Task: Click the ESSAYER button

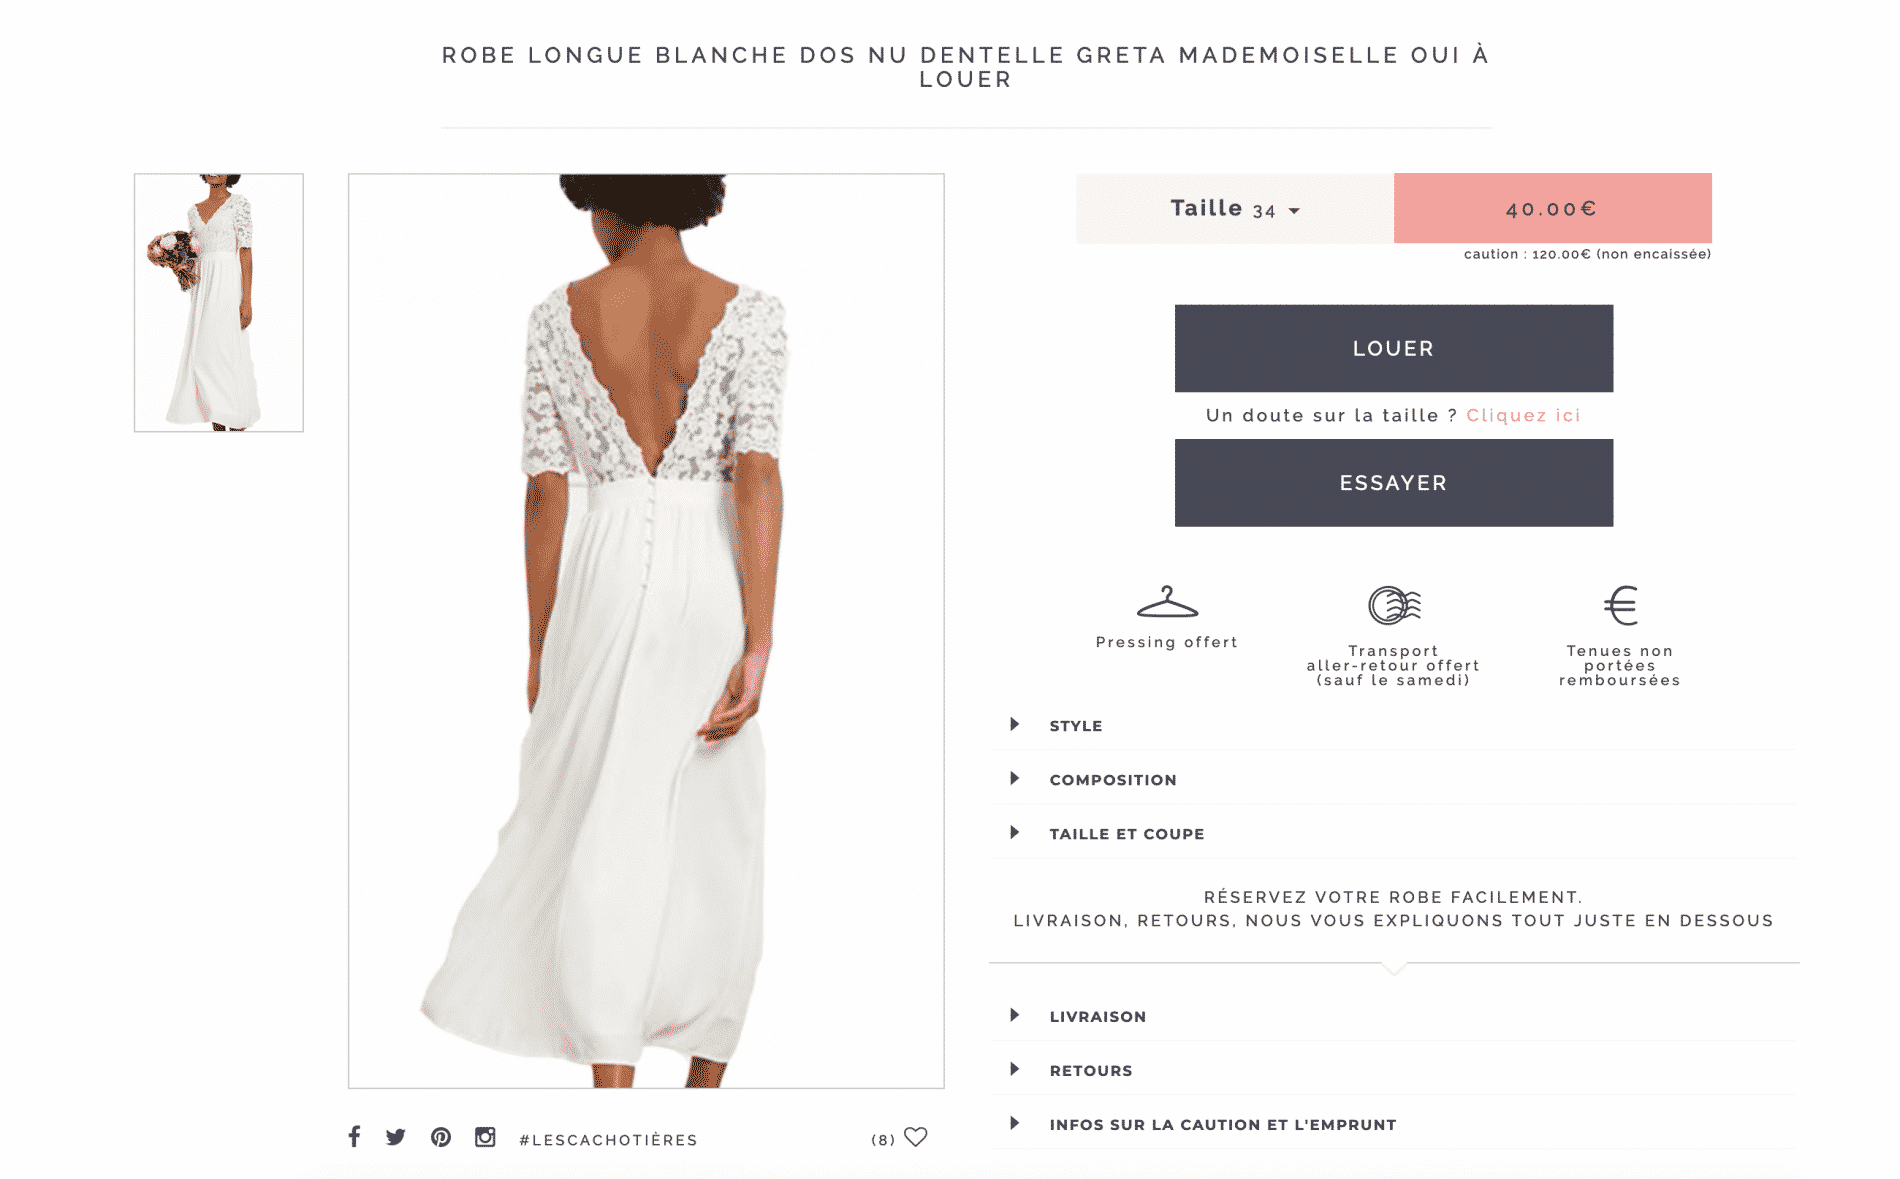Action: pos(1394,483)
